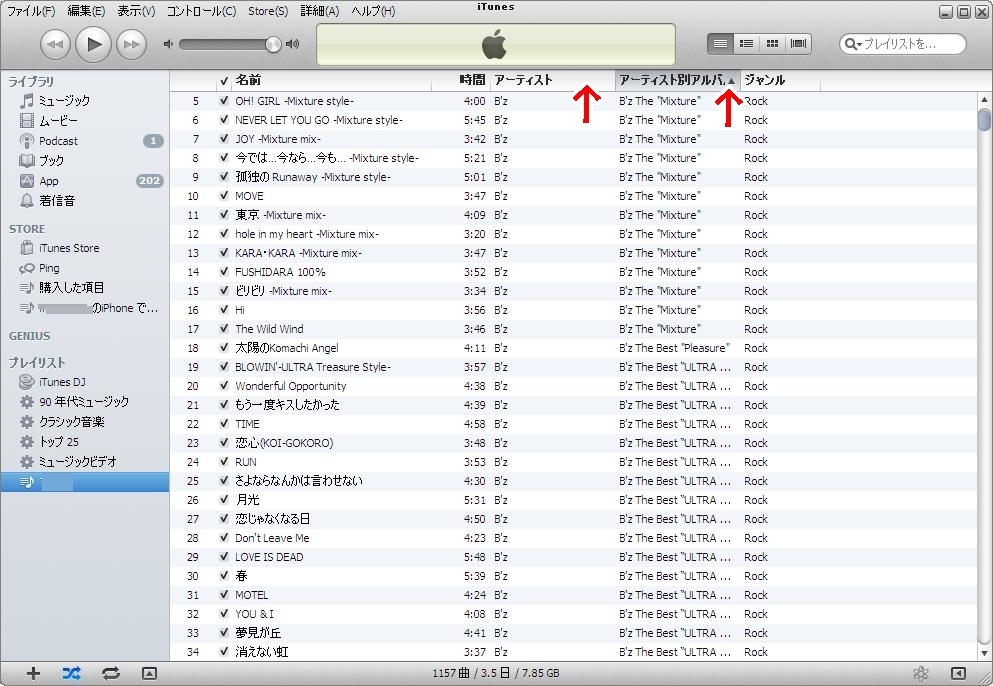The image size is (993, 686).
Task: Reverse sort on アーティスト別アルバム column
Action: 678,80
